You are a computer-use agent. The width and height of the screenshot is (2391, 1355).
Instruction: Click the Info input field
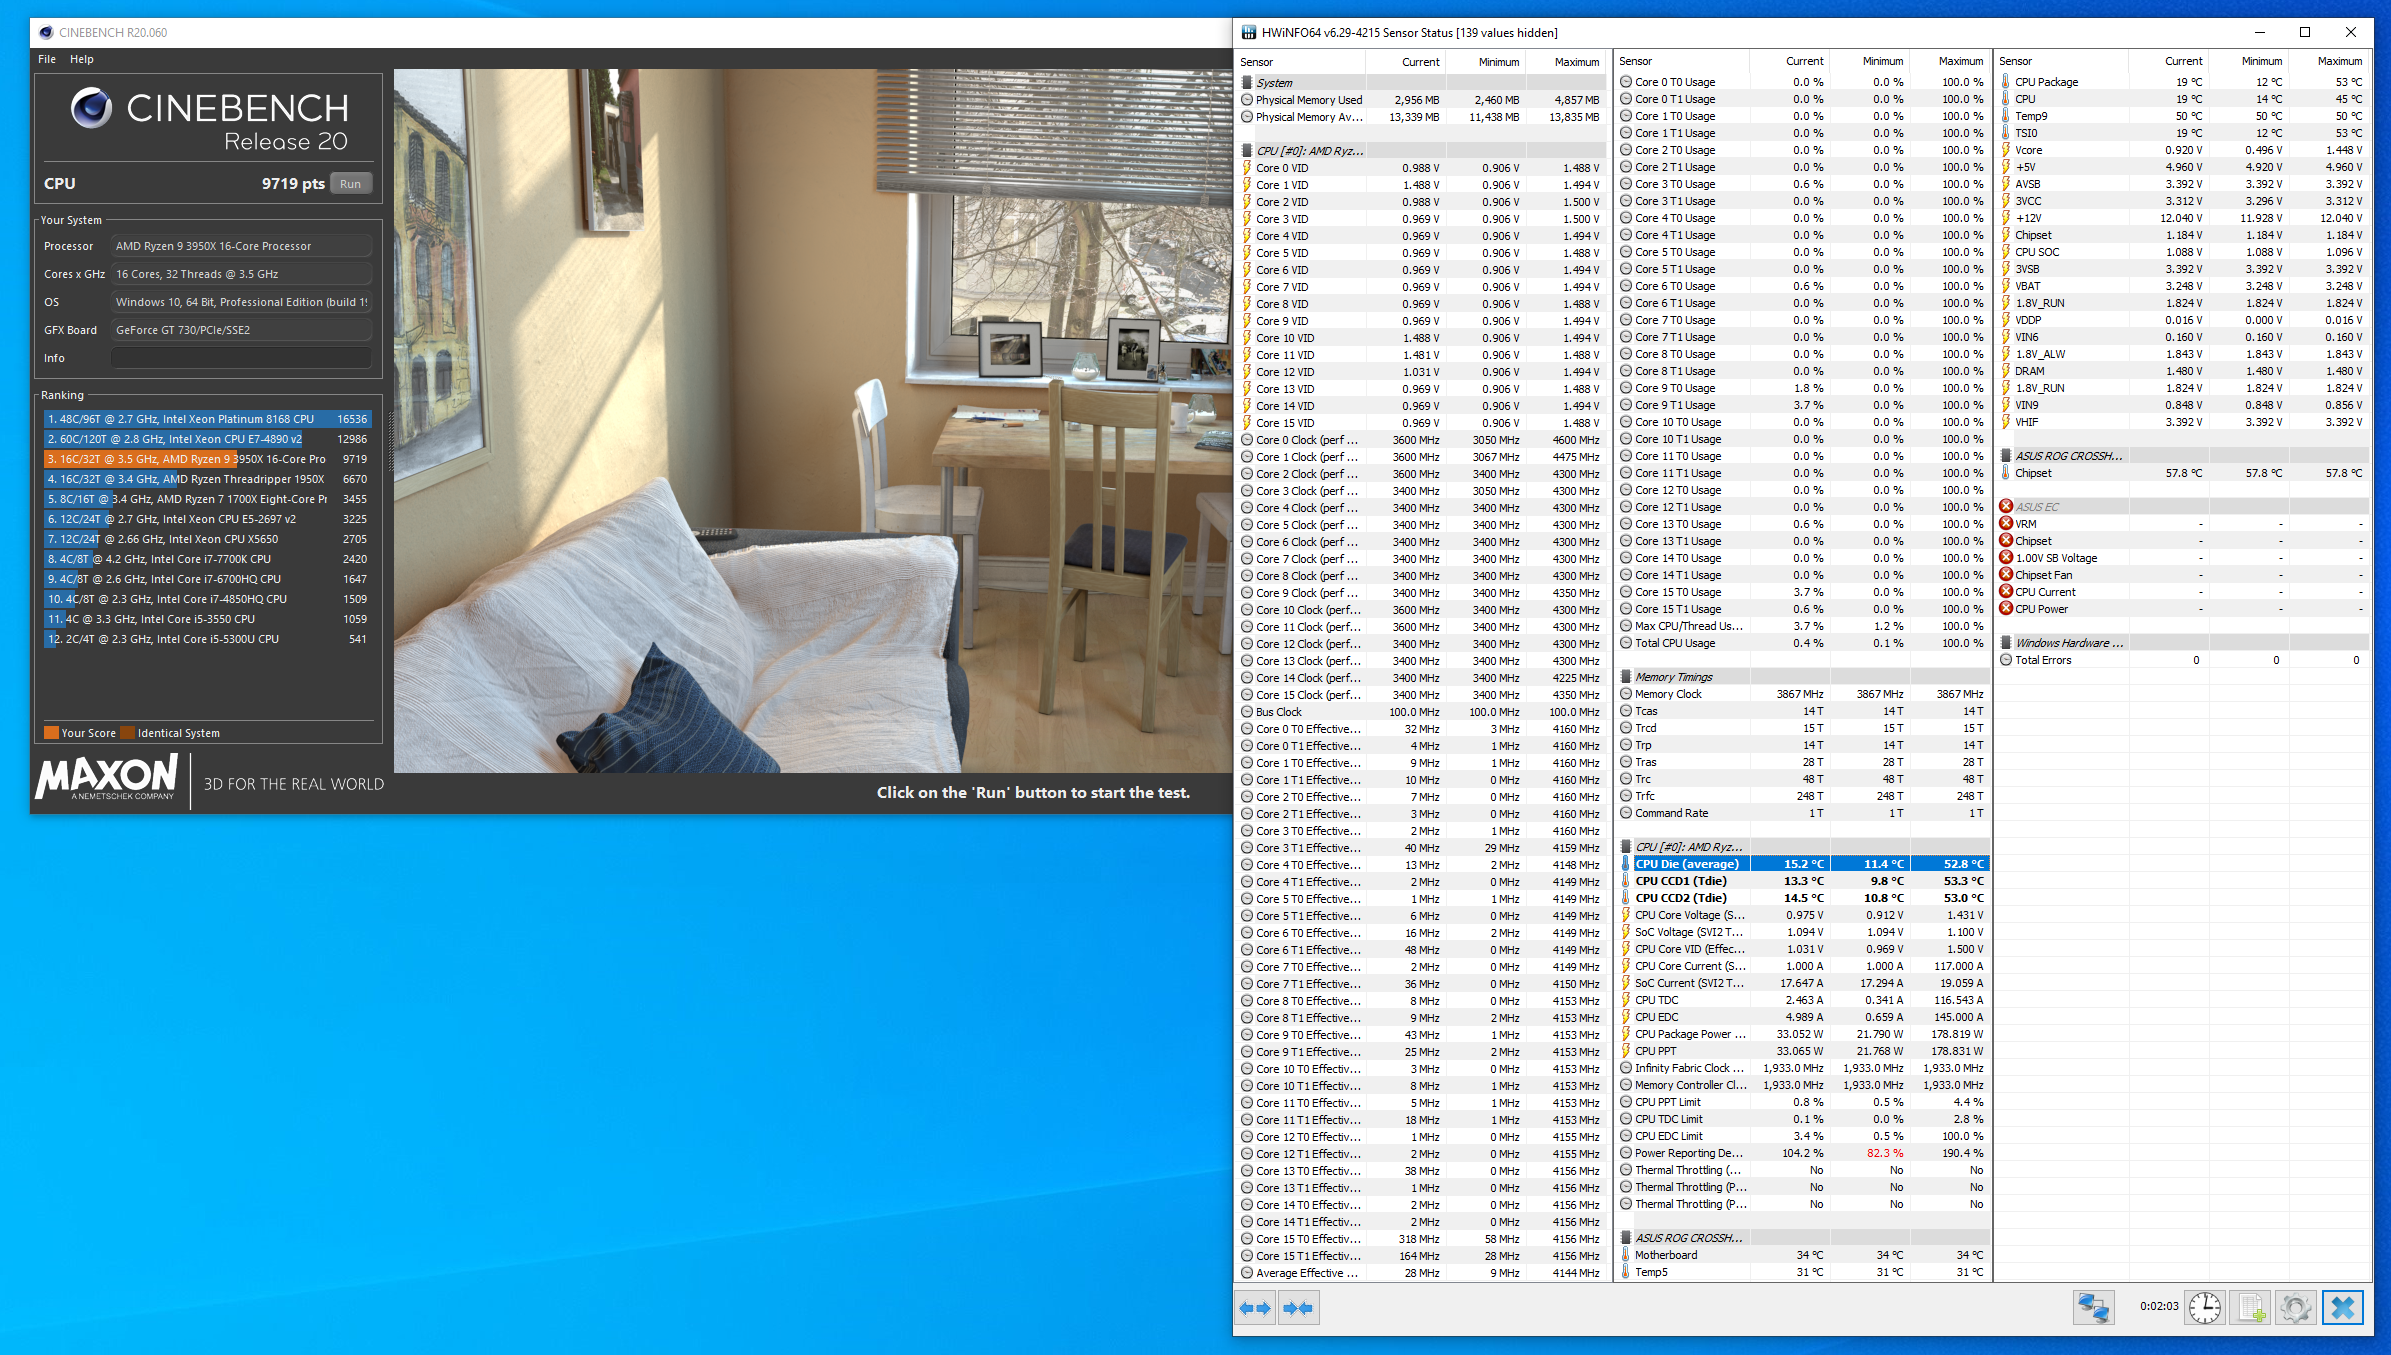click(x=241, y=358)
